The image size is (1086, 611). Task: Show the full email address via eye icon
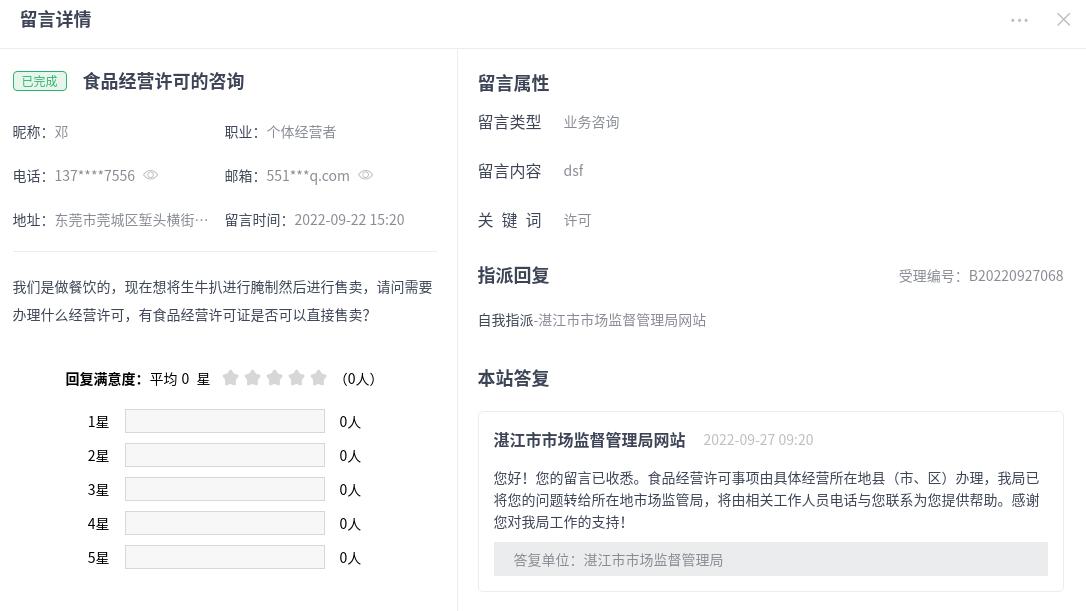coord(366,175)
